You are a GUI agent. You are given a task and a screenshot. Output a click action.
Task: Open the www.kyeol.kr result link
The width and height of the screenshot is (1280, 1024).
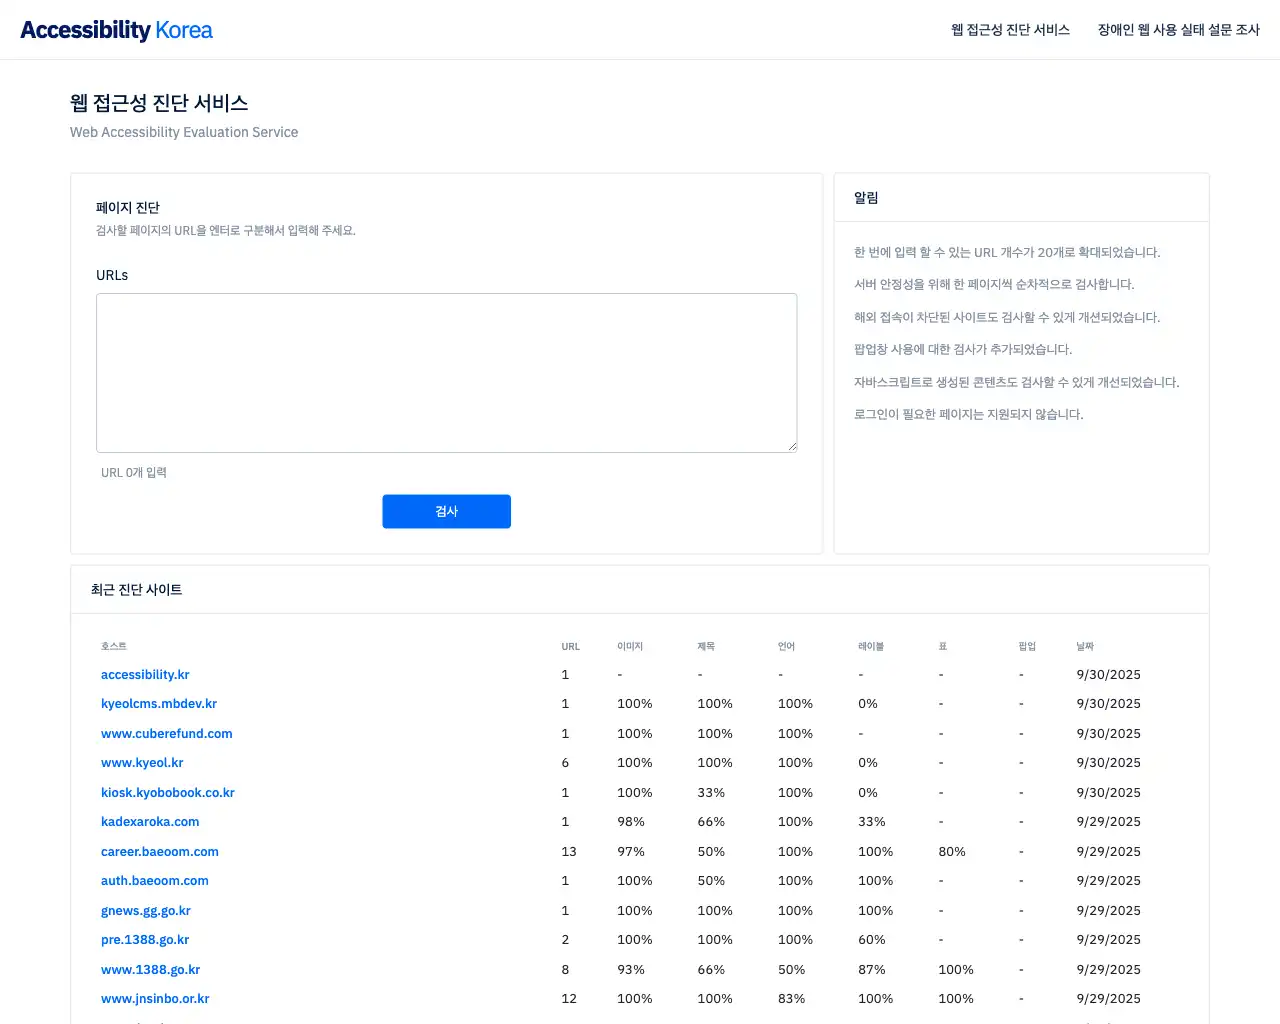click(x=142, y=762)
